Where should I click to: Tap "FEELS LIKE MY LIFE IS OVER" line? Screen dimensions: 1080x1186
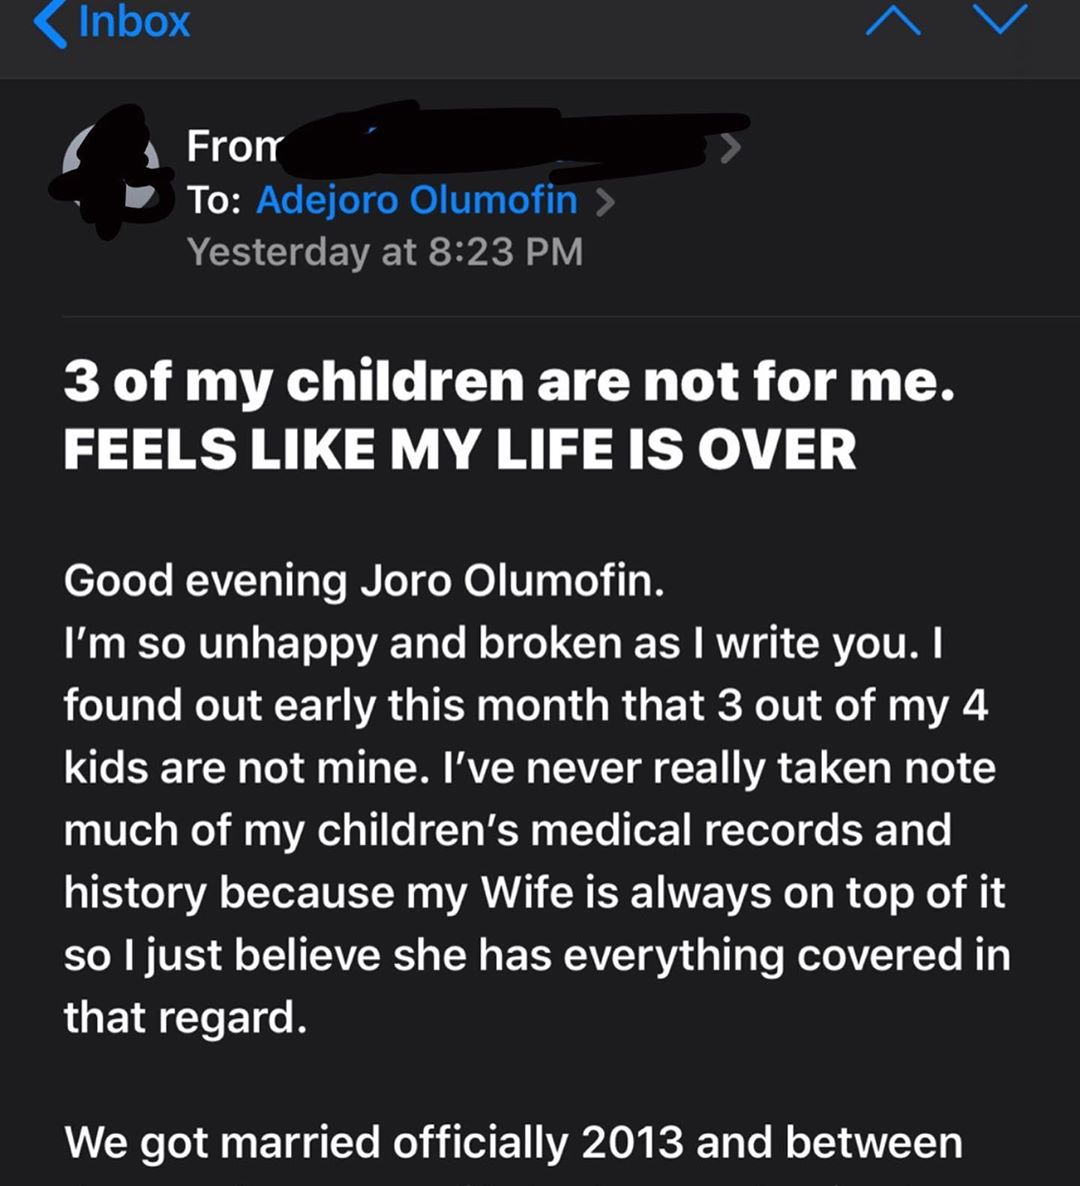[x=460, y=450]
